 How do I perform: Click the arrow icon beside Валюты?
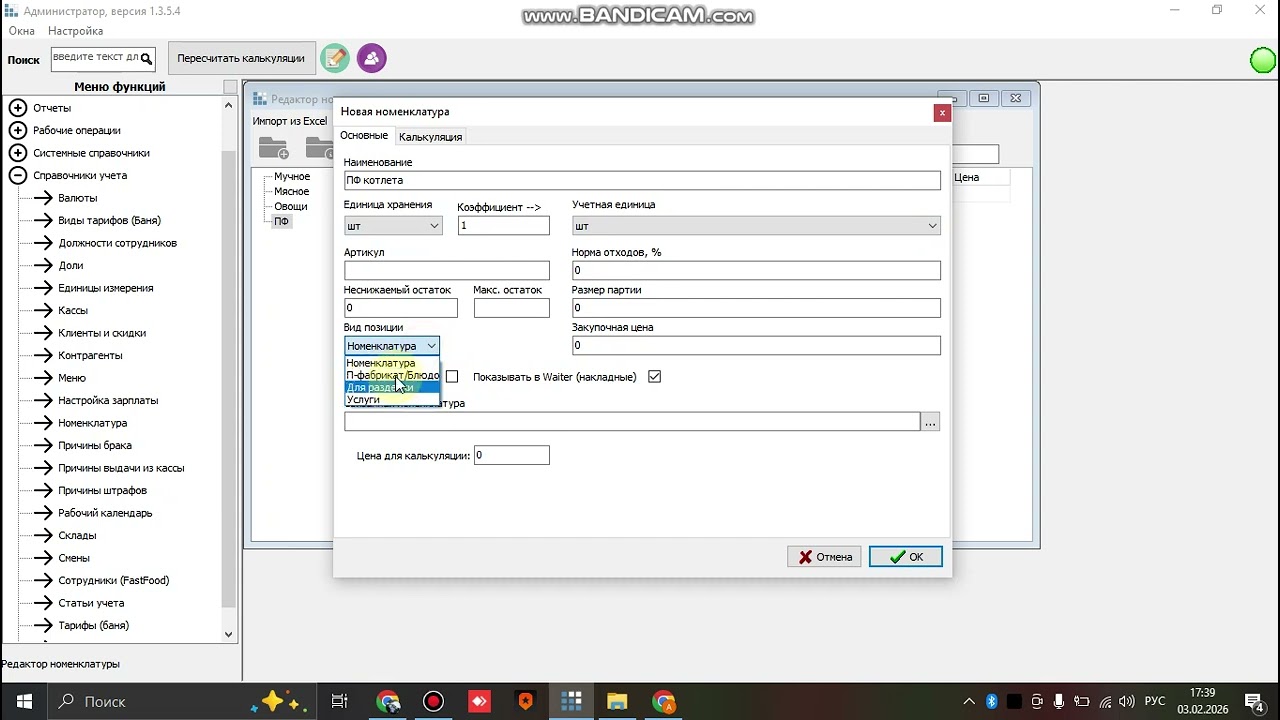42,198
